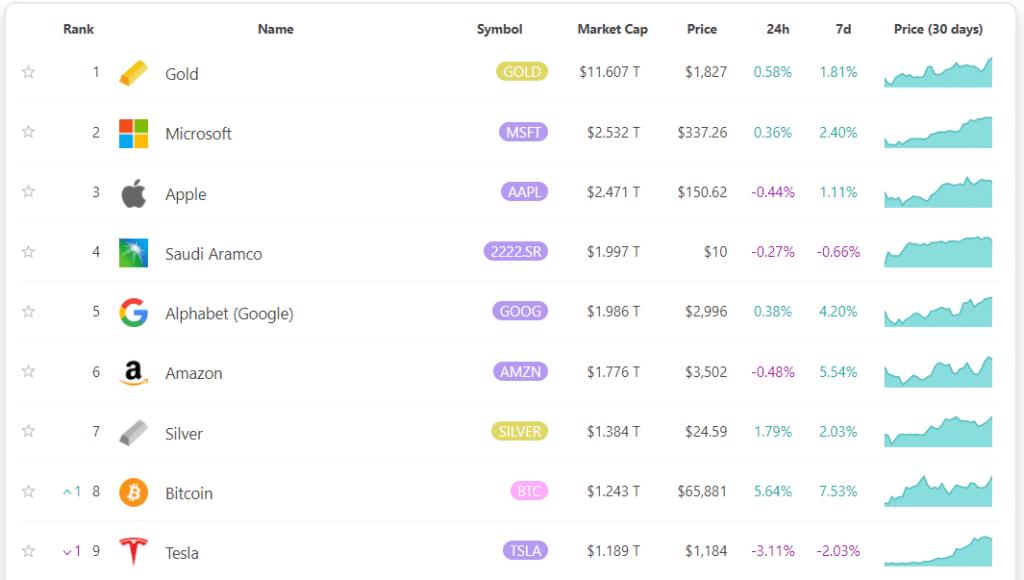Viewport: 1024px width, 580px height.
Task: Open the Gold asset page link
Action: point(182,74)
